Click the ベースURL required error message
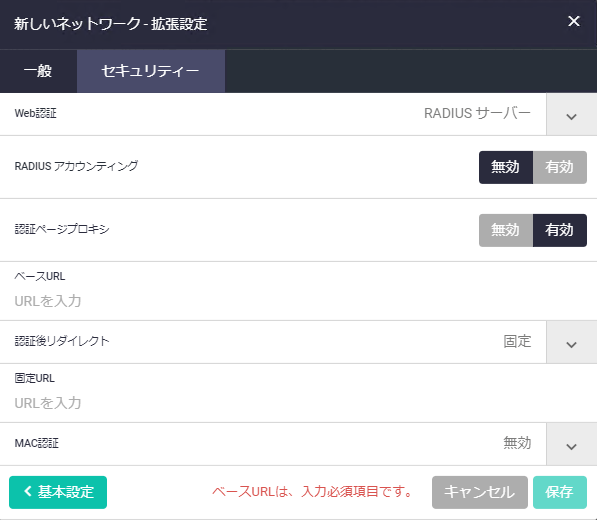The height and width of the screenshot is (520, 597). click(x=312, y=492)
